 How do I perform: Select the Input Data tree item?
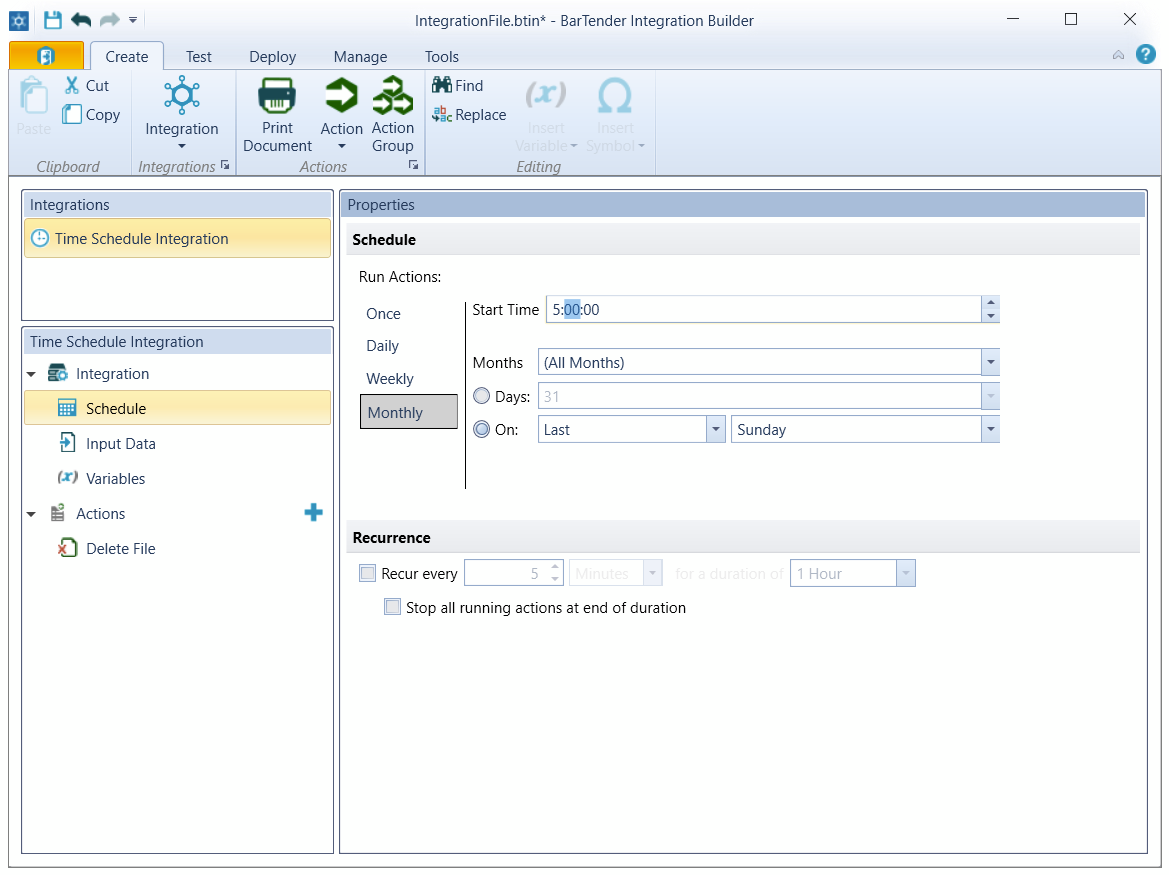point(120,443)
